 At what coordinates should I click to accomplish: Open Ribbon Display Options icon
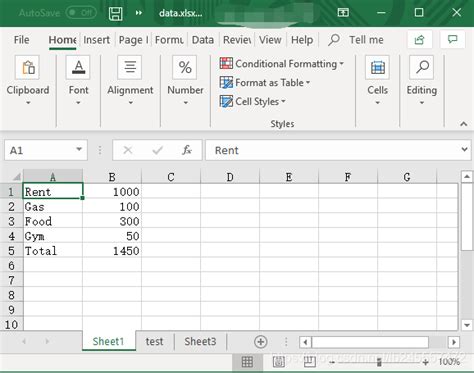(x=343, y=13)
